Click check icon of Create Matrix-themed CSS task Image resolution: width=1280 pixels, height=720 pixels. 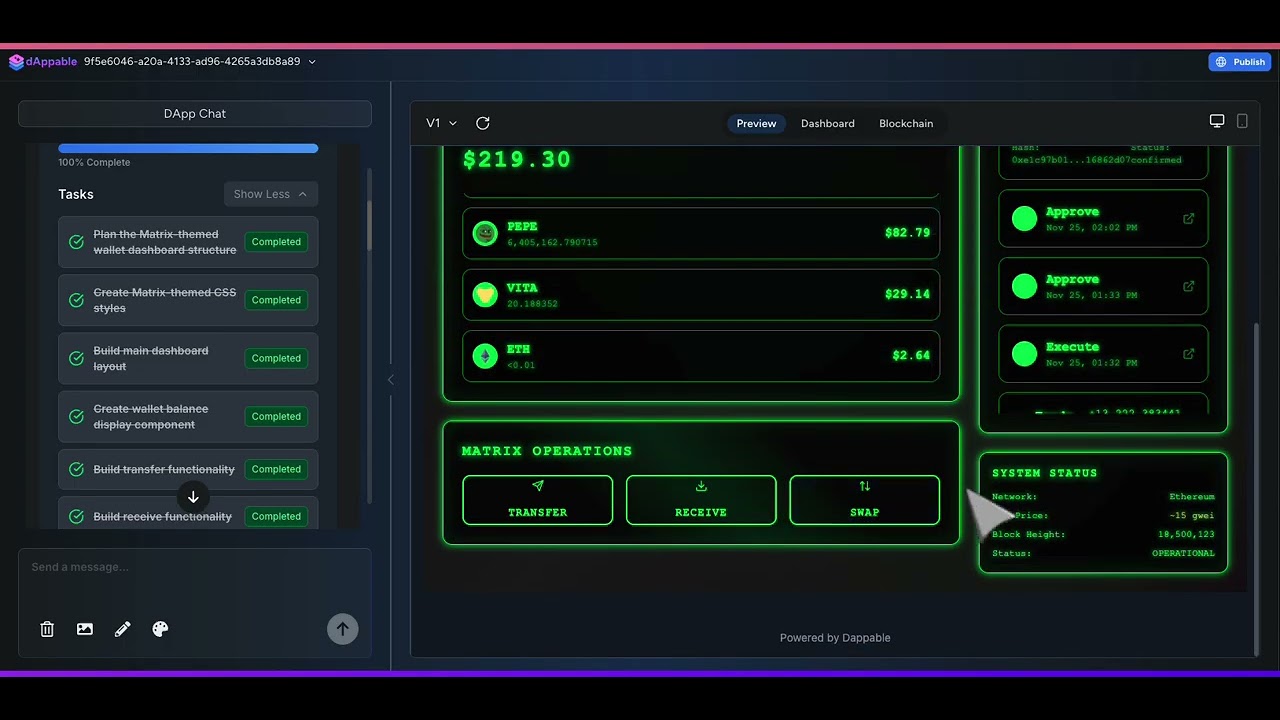pos(76,300)
